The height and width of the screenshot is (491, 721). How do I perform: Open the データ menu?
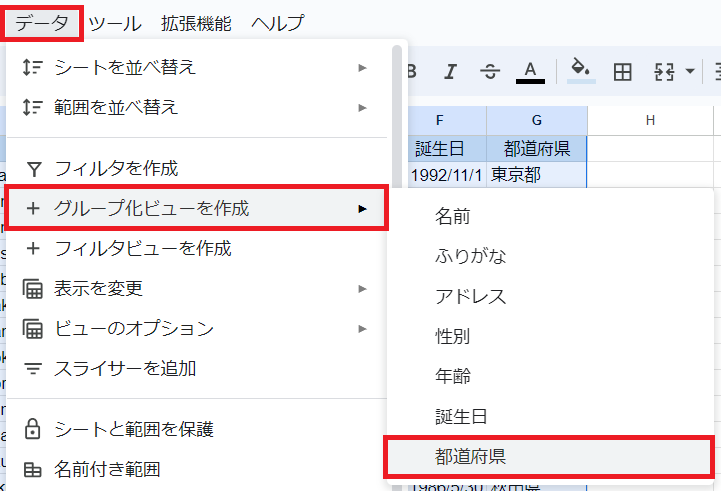(x=42, y=23)
